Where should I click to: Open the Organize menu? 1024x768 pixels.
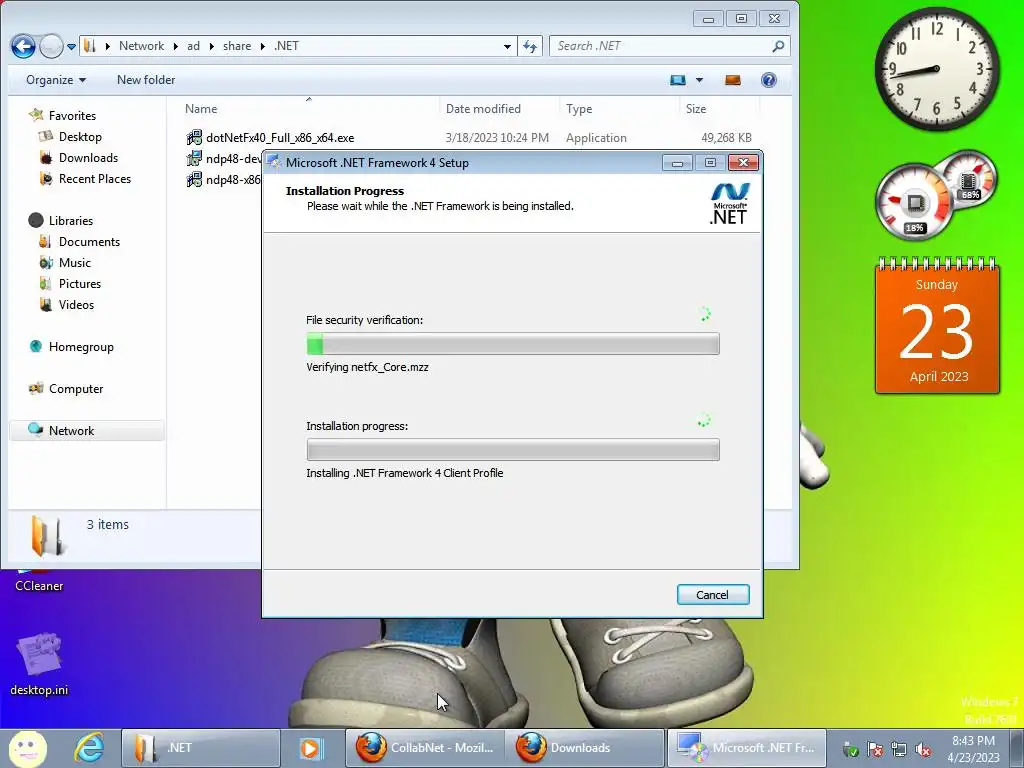pyautogui.click(x=56, y=80)
